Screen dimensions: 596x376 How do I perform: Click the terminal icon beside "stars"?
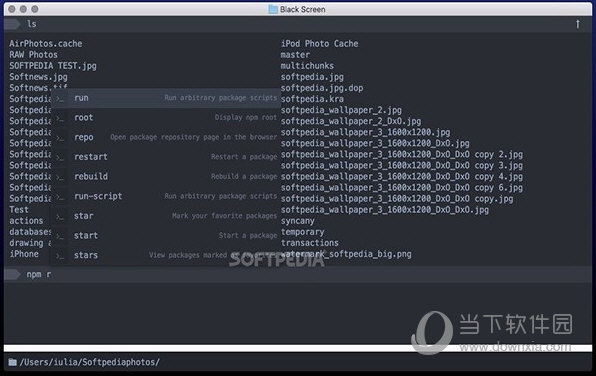click(x=60, y=256)
